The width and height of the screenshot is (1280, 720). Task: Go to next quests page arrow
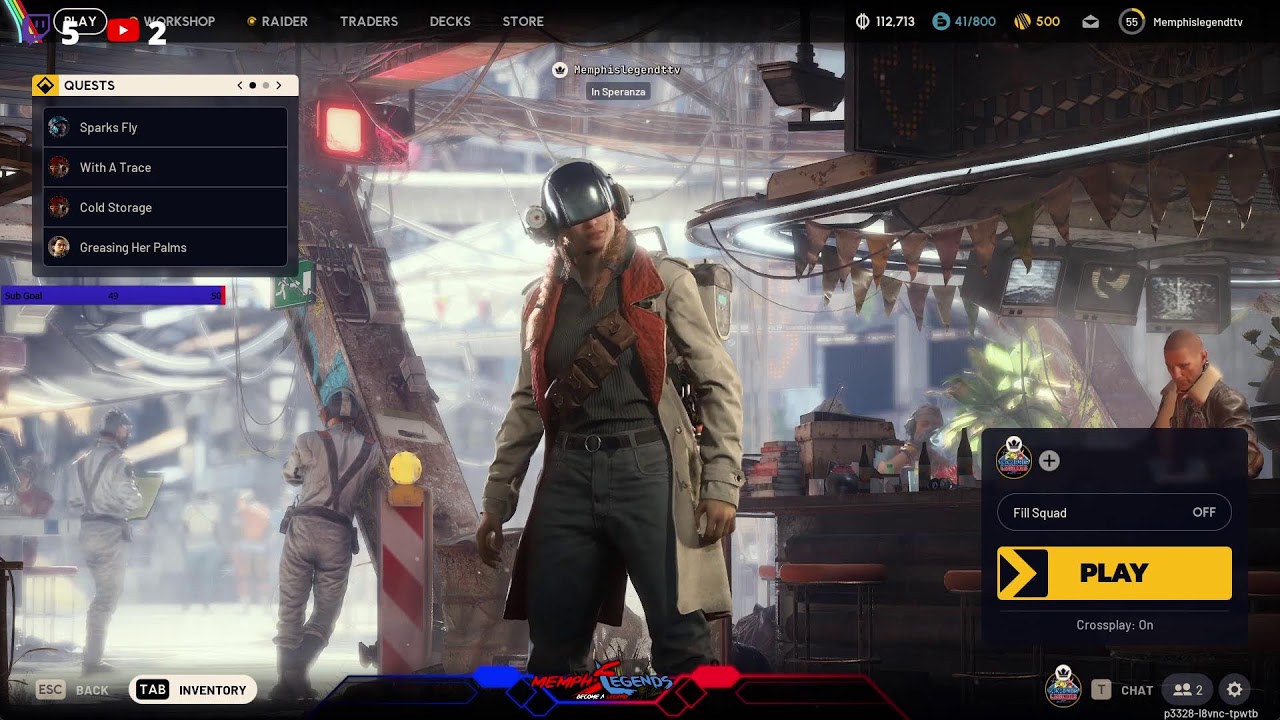(278, 86)
